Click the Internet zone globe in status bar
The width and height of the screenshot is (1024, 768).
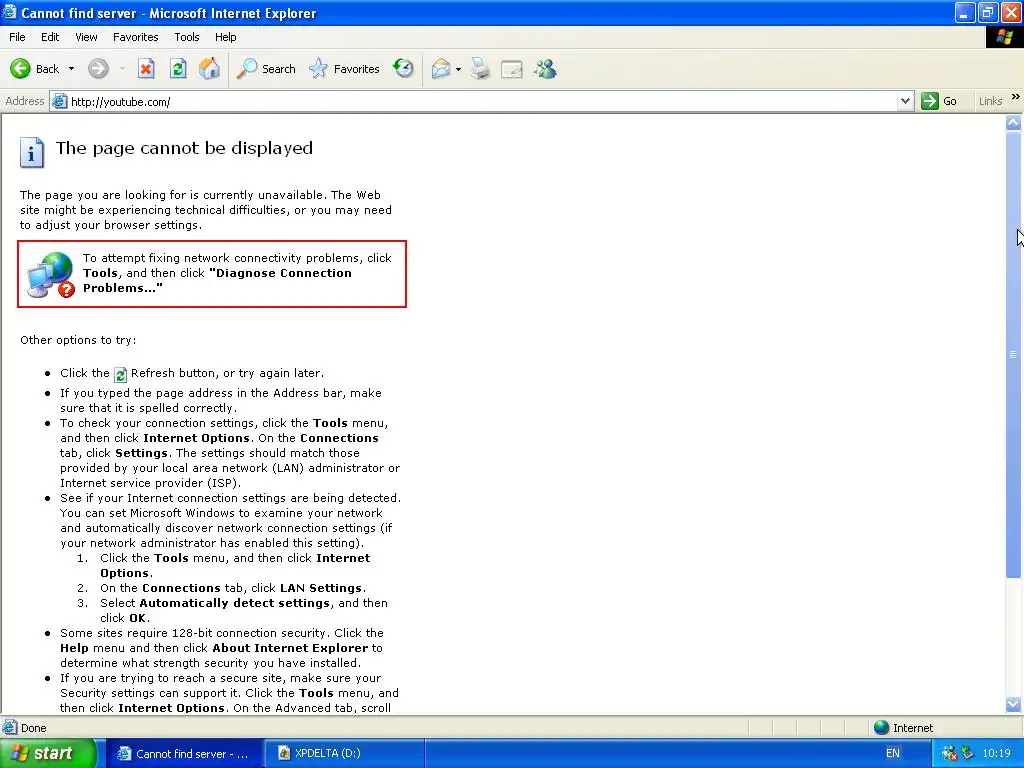882,728
